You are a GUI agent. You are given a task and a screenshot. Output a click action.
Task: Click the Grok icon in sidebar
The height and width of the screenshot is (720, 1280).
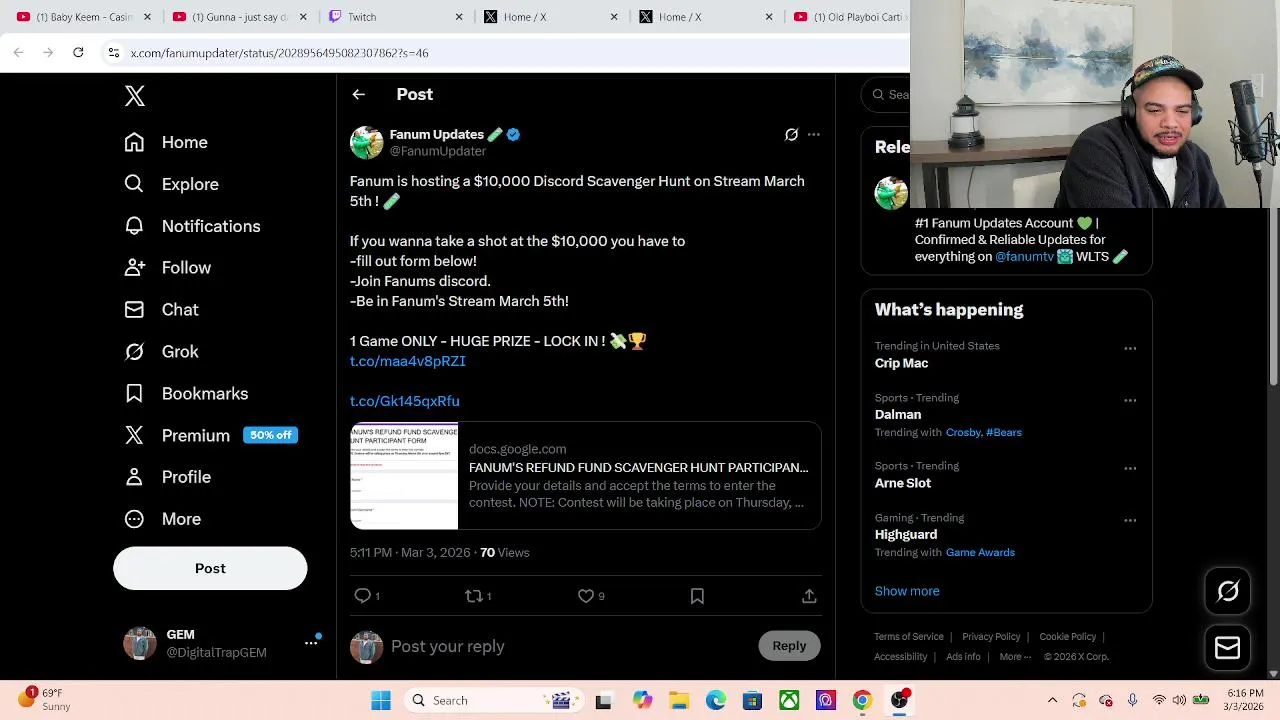[x=134, y=352]
